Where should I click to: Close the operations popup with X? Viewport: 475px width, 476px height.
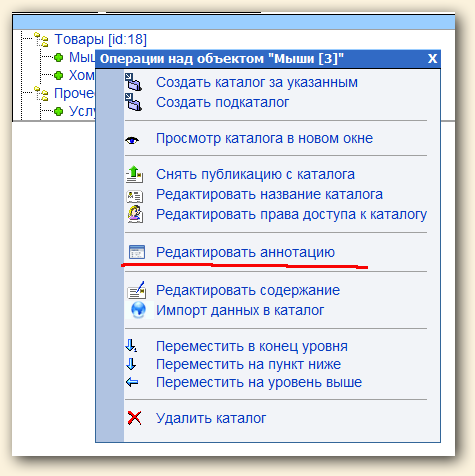432,59
